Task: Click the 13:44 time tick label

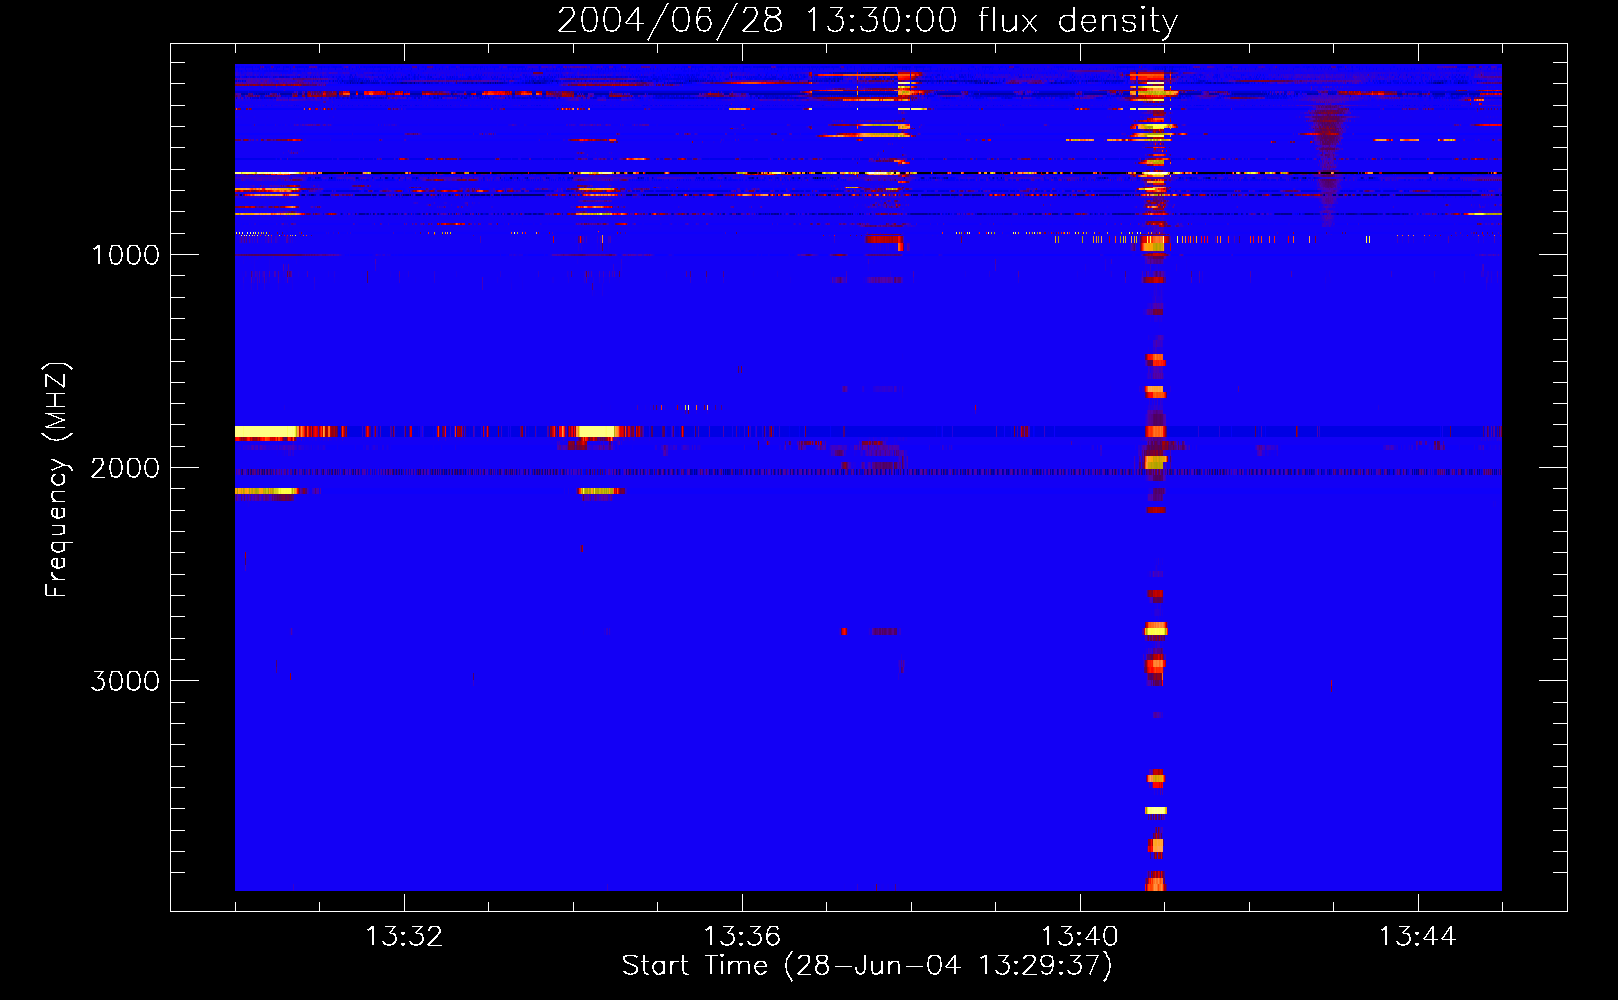Action: 1418,937
